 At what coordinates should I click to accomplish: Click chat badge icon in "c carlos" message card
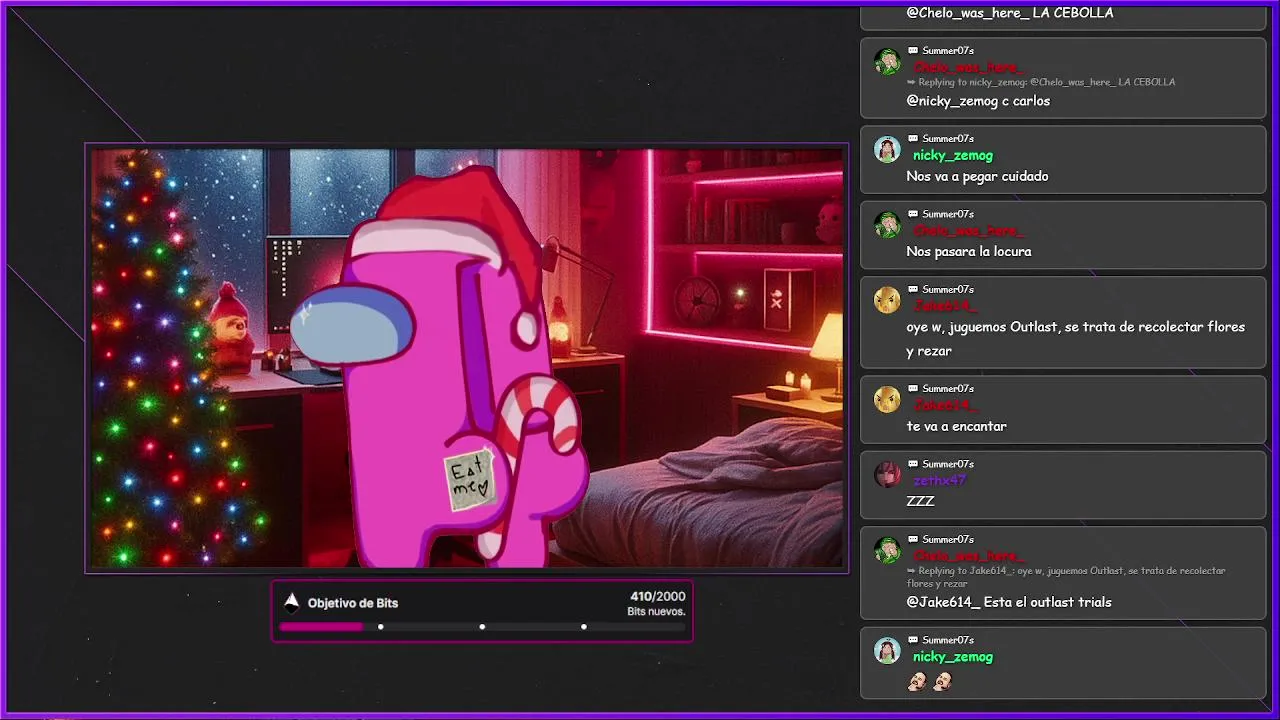point(913,50)
